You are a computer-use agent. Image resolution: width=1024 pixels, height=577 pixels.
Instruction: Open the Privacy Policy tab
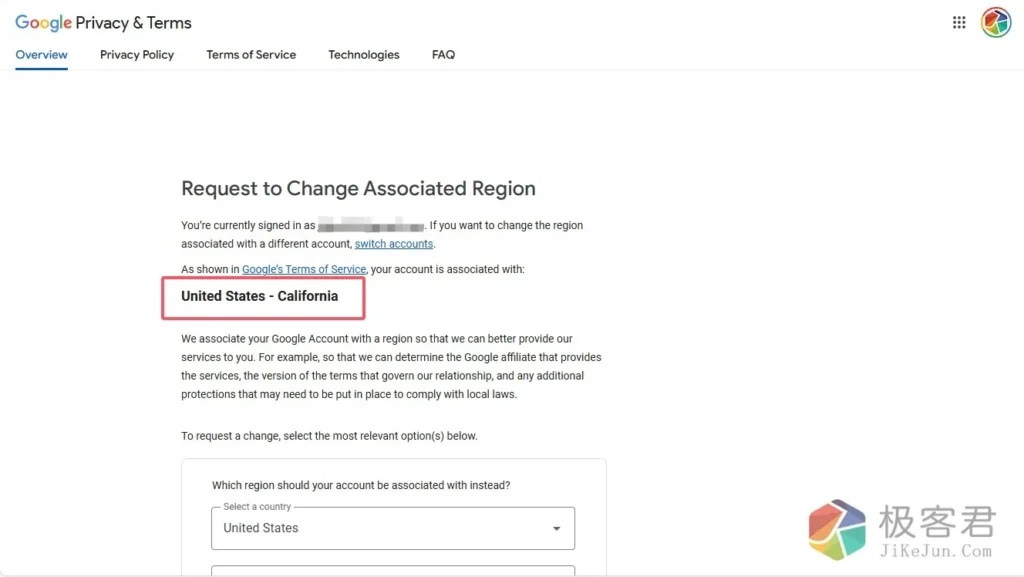coord(137,55)
